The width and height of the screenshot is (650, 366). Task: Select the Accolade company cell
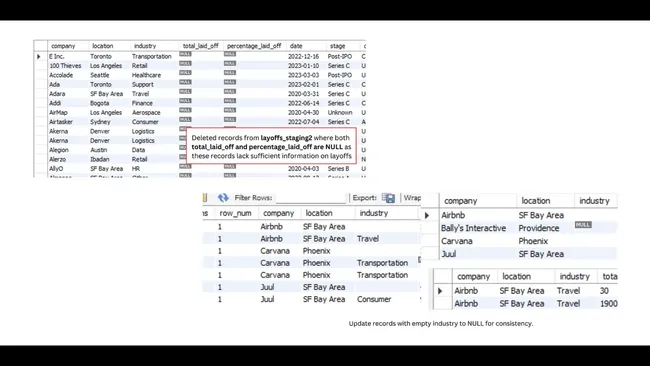(61, 75)
